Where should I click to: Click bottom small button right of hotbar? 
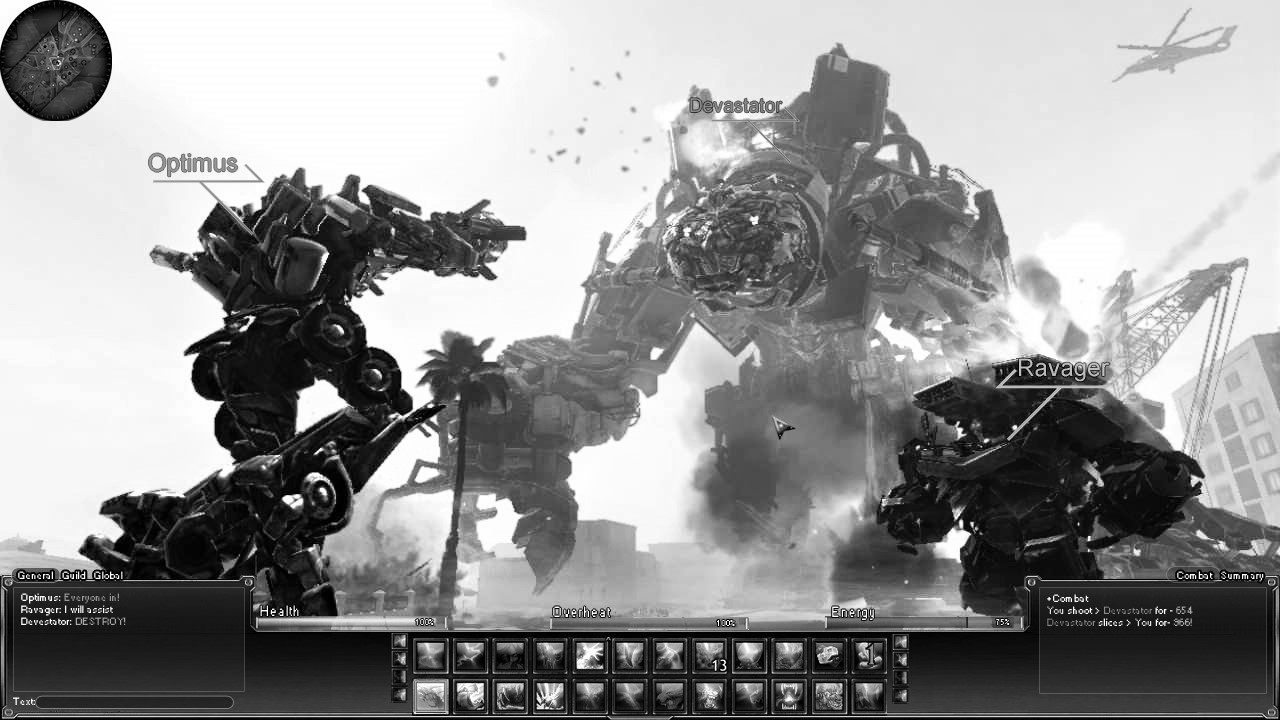tap(900, 695)
